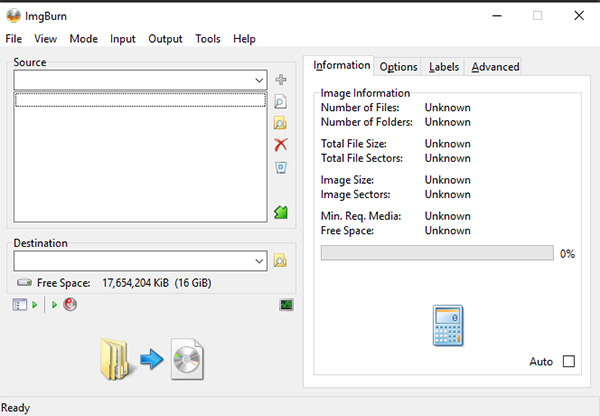Switch to the Advanced tab
Image resolution: width=600 pixels, height=416 pixels.
pos(495,67)
